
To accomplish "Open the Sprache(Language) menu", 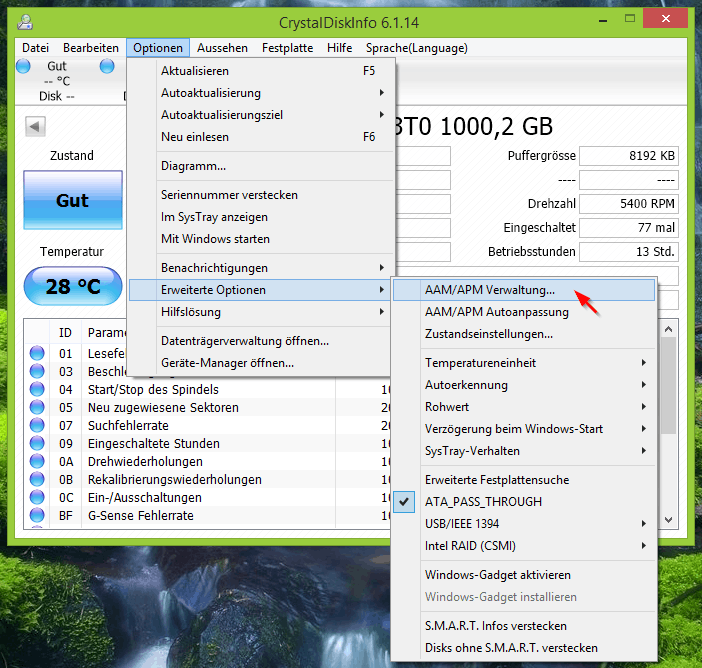I will tap(417, 48).
